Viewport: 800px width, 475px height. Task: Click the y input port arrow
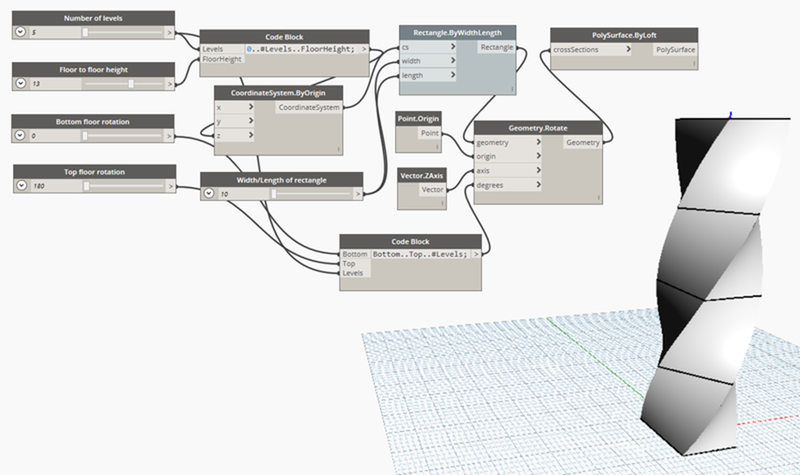click(251, 121)
